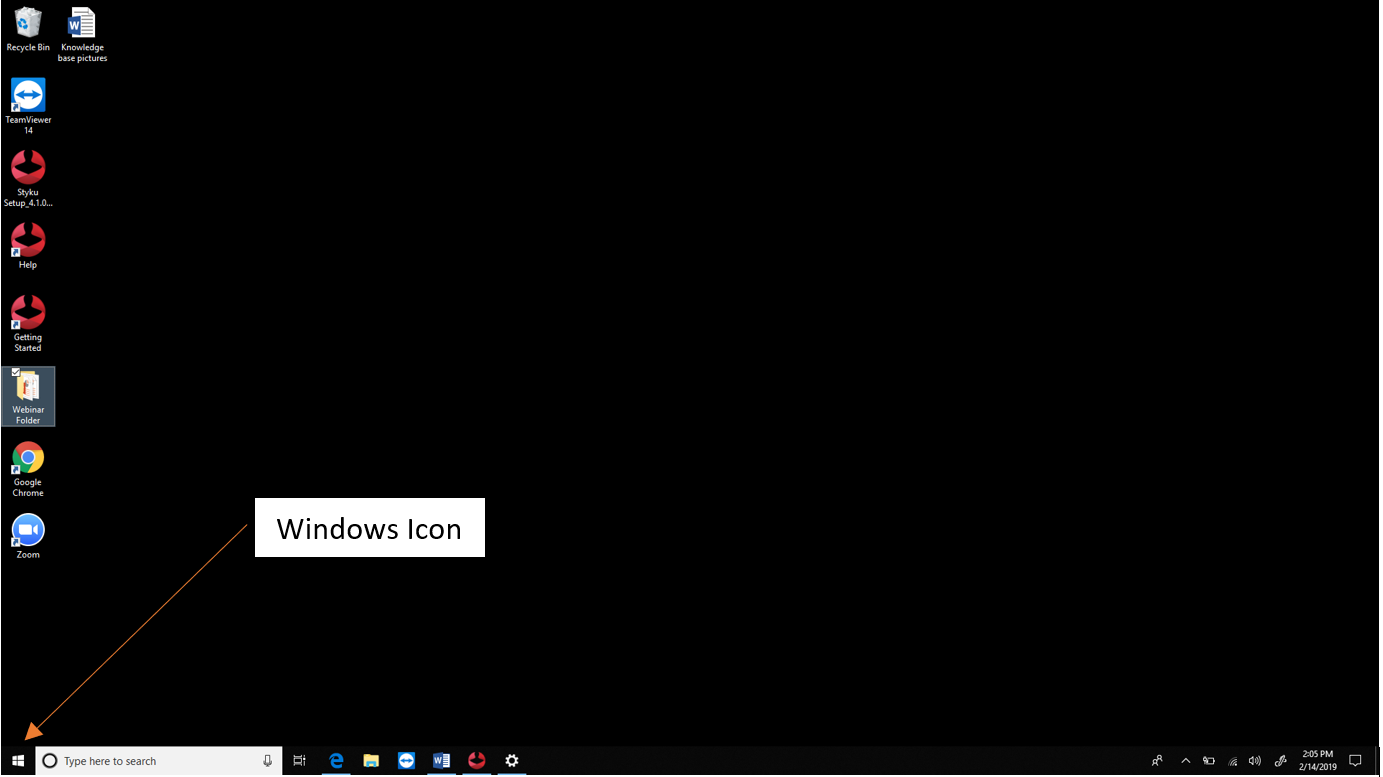Launch Microsoft Edge from the taskbar
The width and height of the screenshot is (1383, 777).
pyautogui.click(x=336, y=761)
